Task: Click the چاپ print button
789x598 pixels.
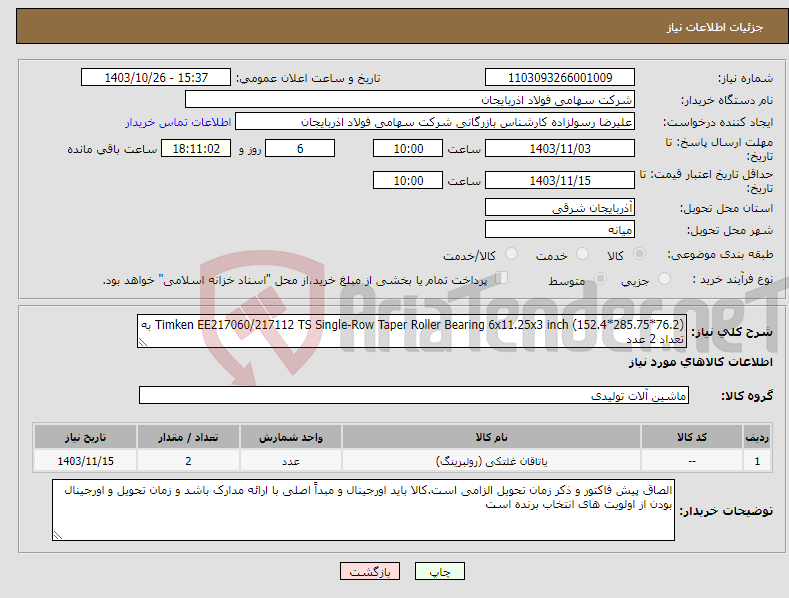Action: coord(440,571)
